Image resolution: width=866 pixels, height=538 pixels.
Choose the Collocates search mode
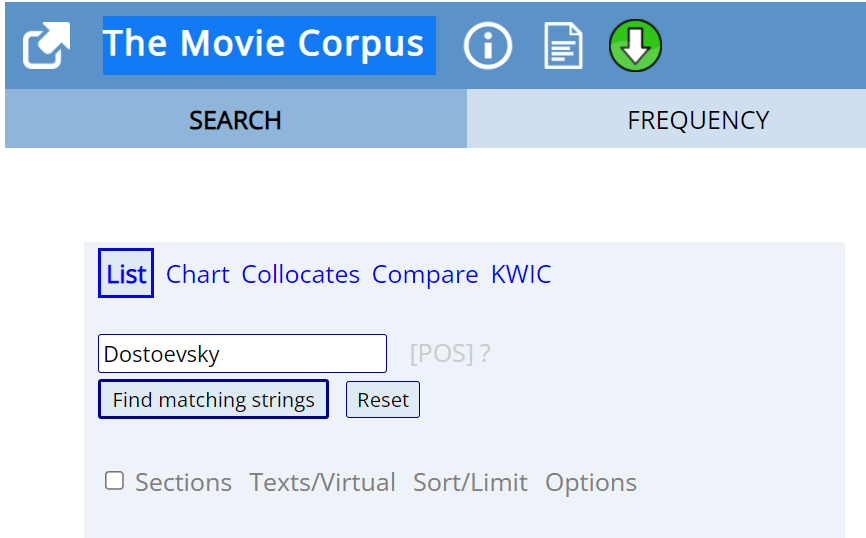pos(300,274)
